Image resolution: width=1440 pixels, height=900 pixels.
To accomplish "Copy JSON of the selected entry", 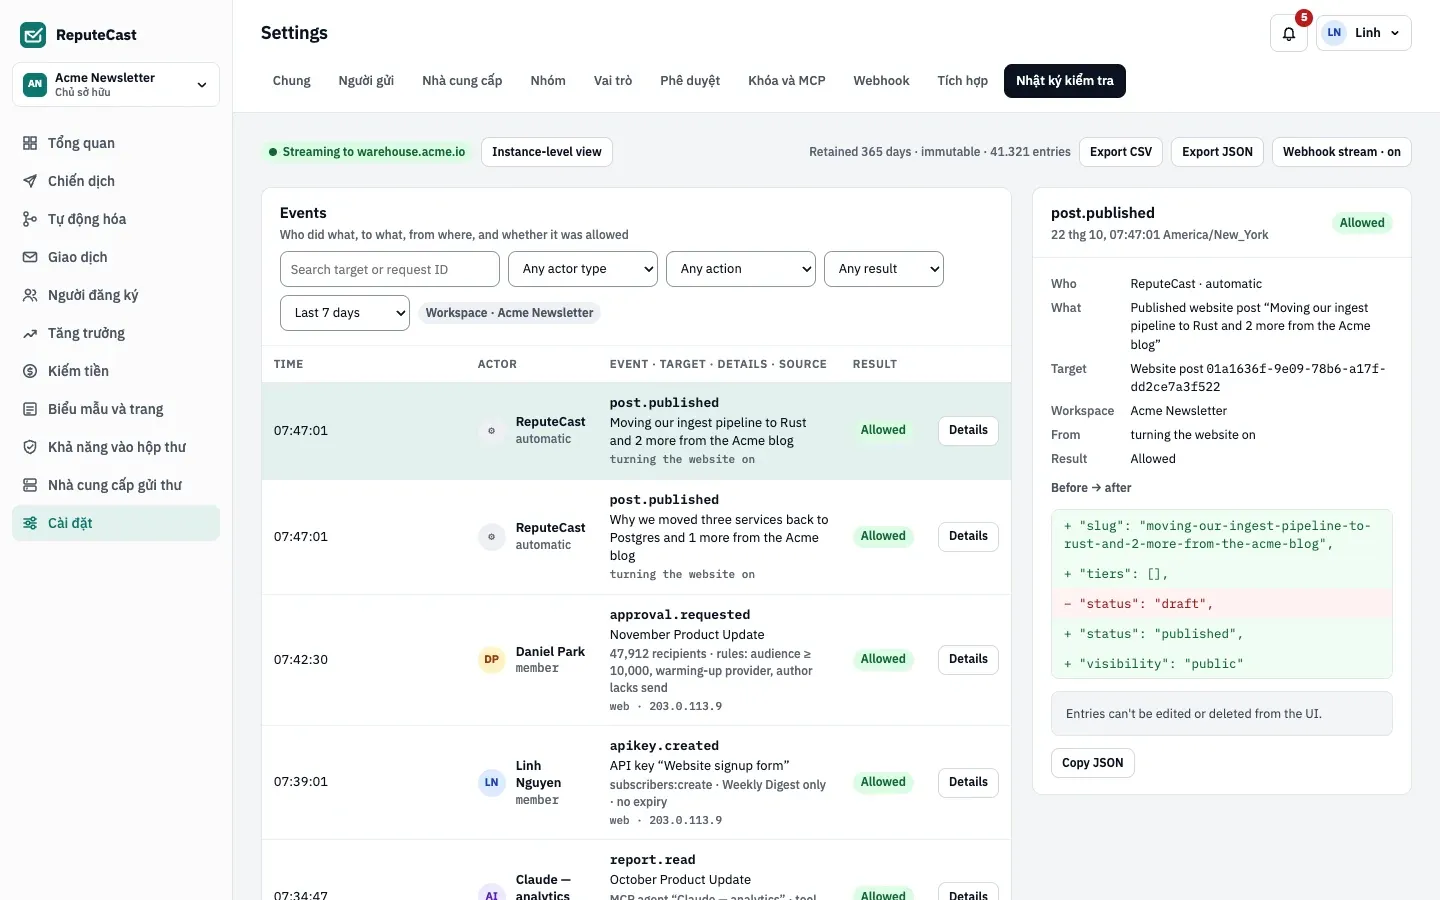I will point(1093,763).
